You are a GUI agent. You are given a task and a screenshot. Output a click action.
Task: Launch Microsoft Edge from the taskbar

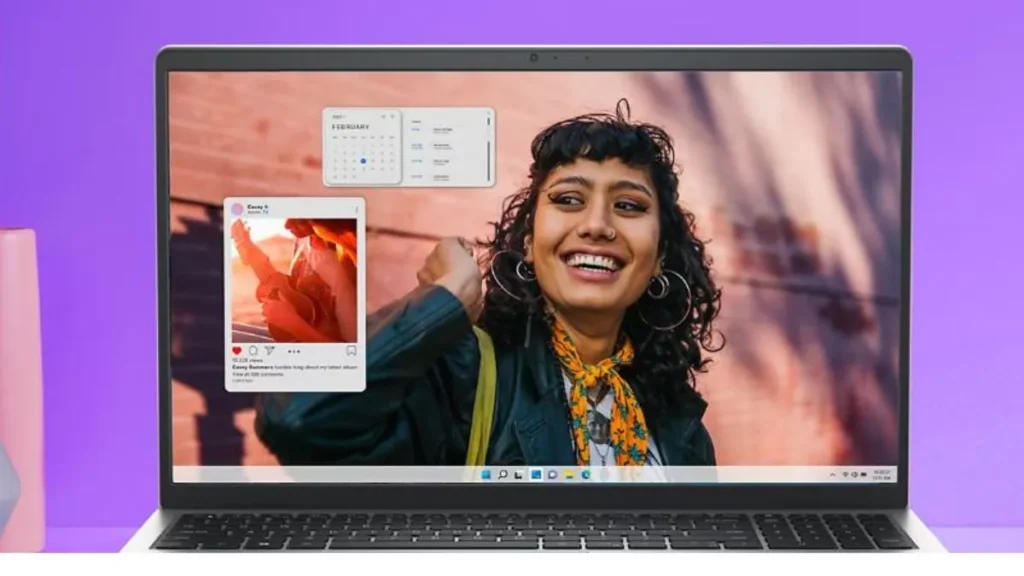click(x=586, y=474)
